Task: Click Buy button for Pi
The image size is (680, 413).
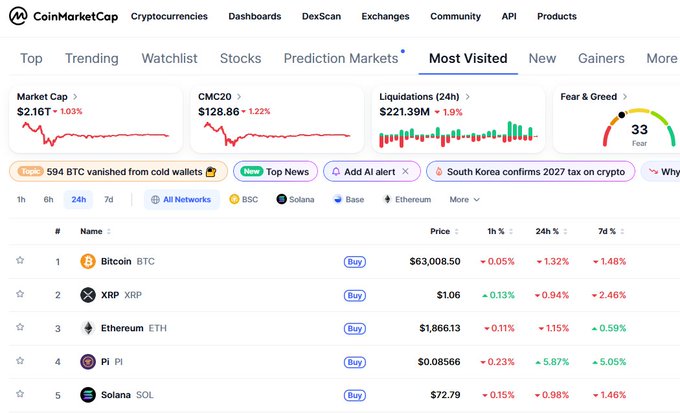Action: click(x=355, y=362)
